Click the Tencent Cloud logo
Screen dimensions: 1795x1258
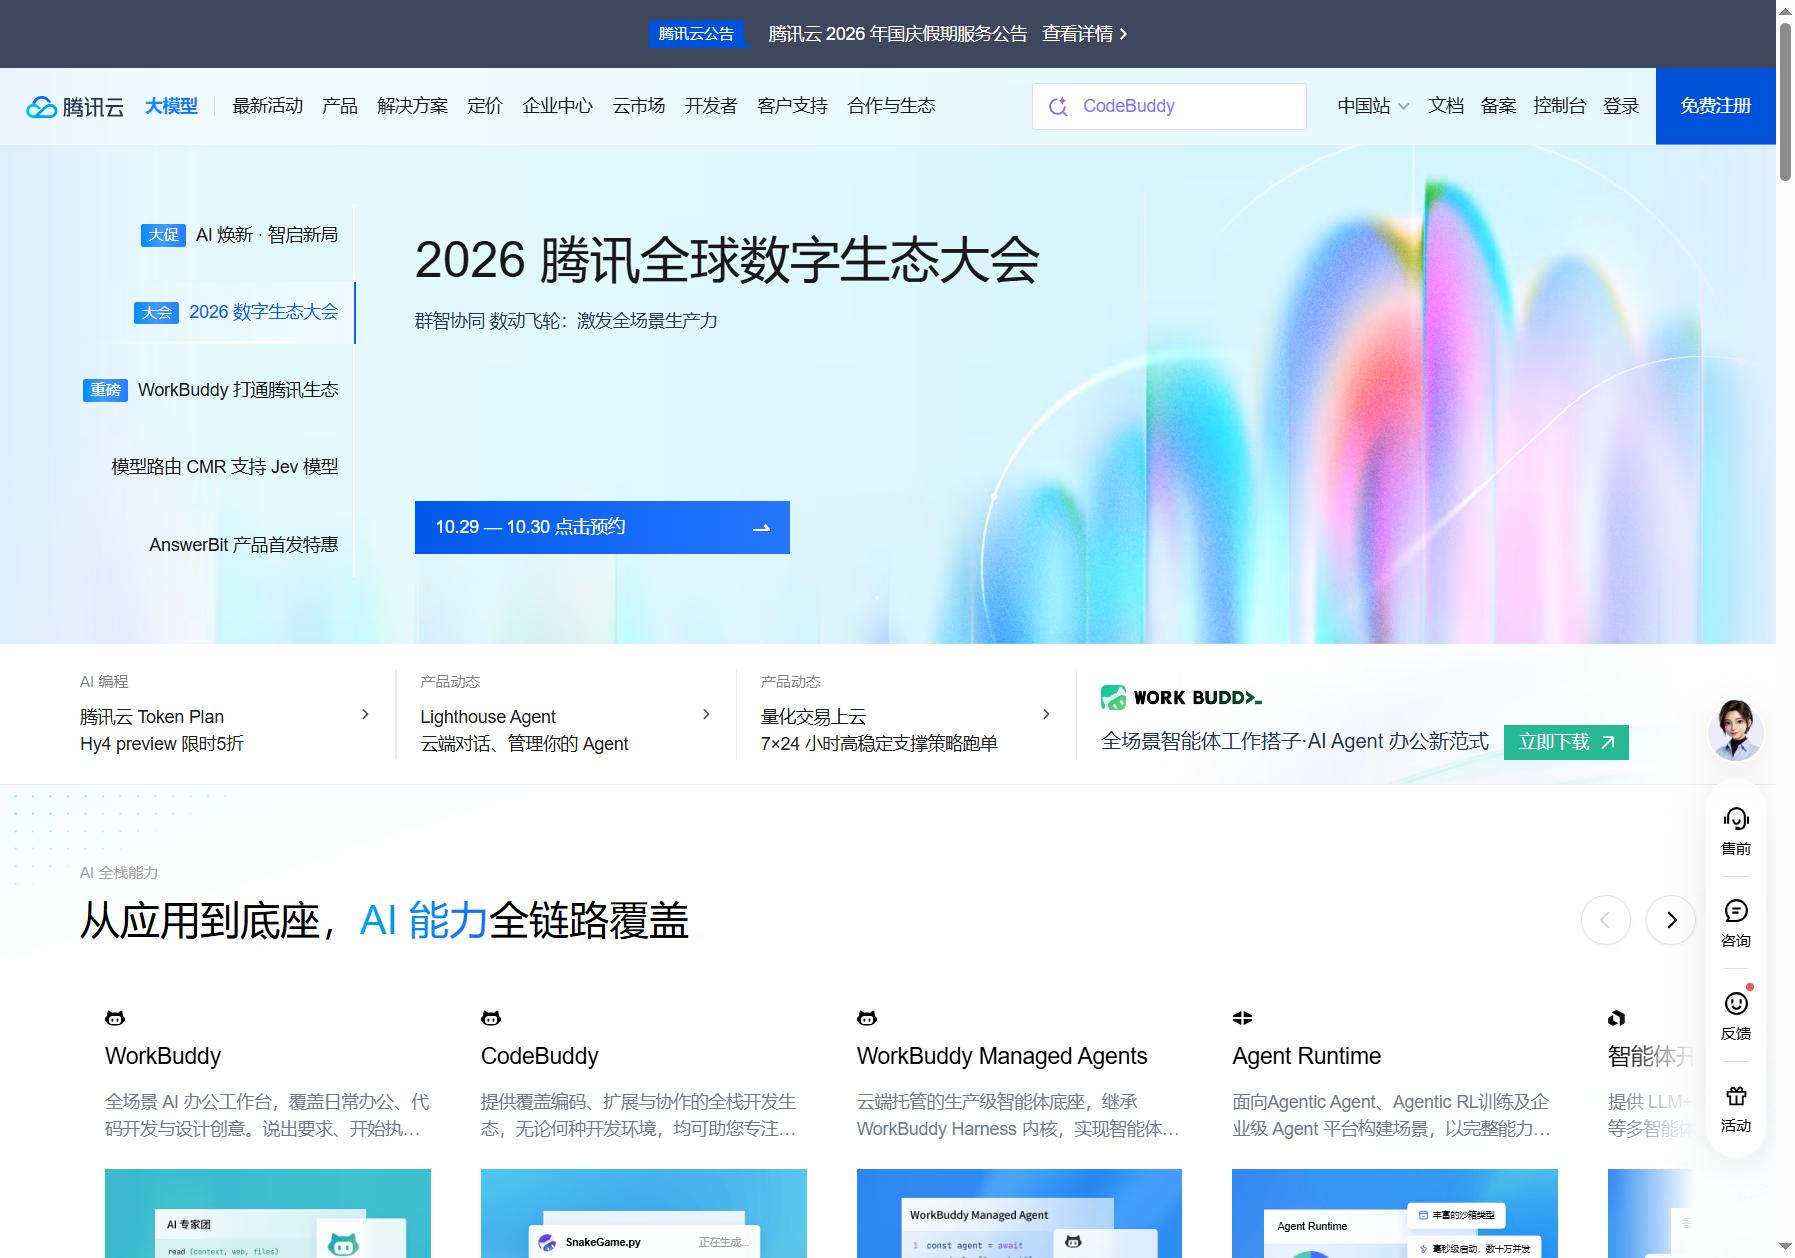tap(75, 106)
